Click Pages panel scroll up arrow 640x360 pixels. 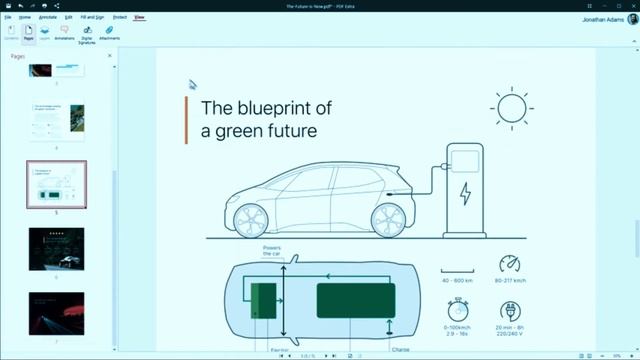(114, 67)
